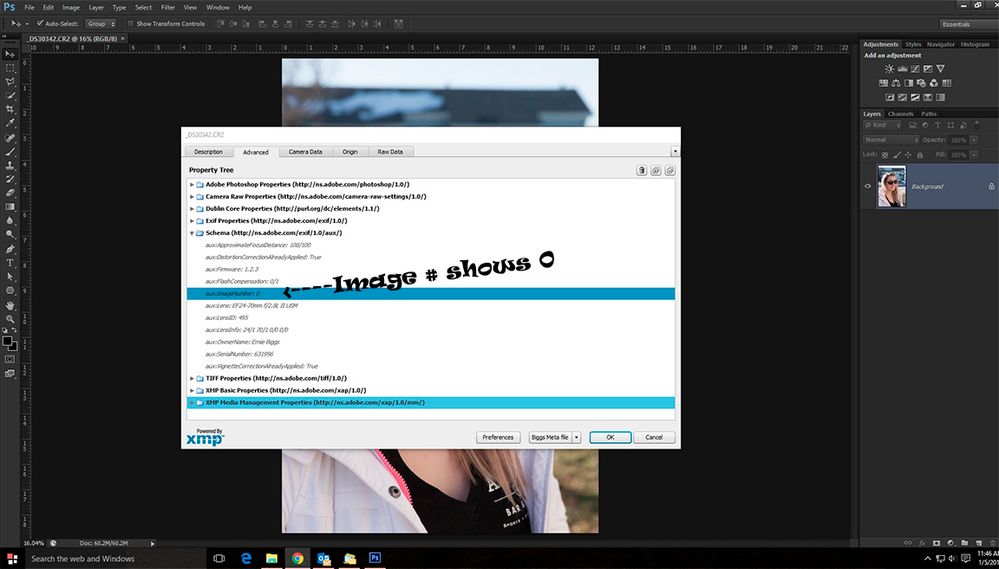This screenshot has width=999, height=569.
Task: Hide the Background layer visibility eye
Action: coord(868,186)
